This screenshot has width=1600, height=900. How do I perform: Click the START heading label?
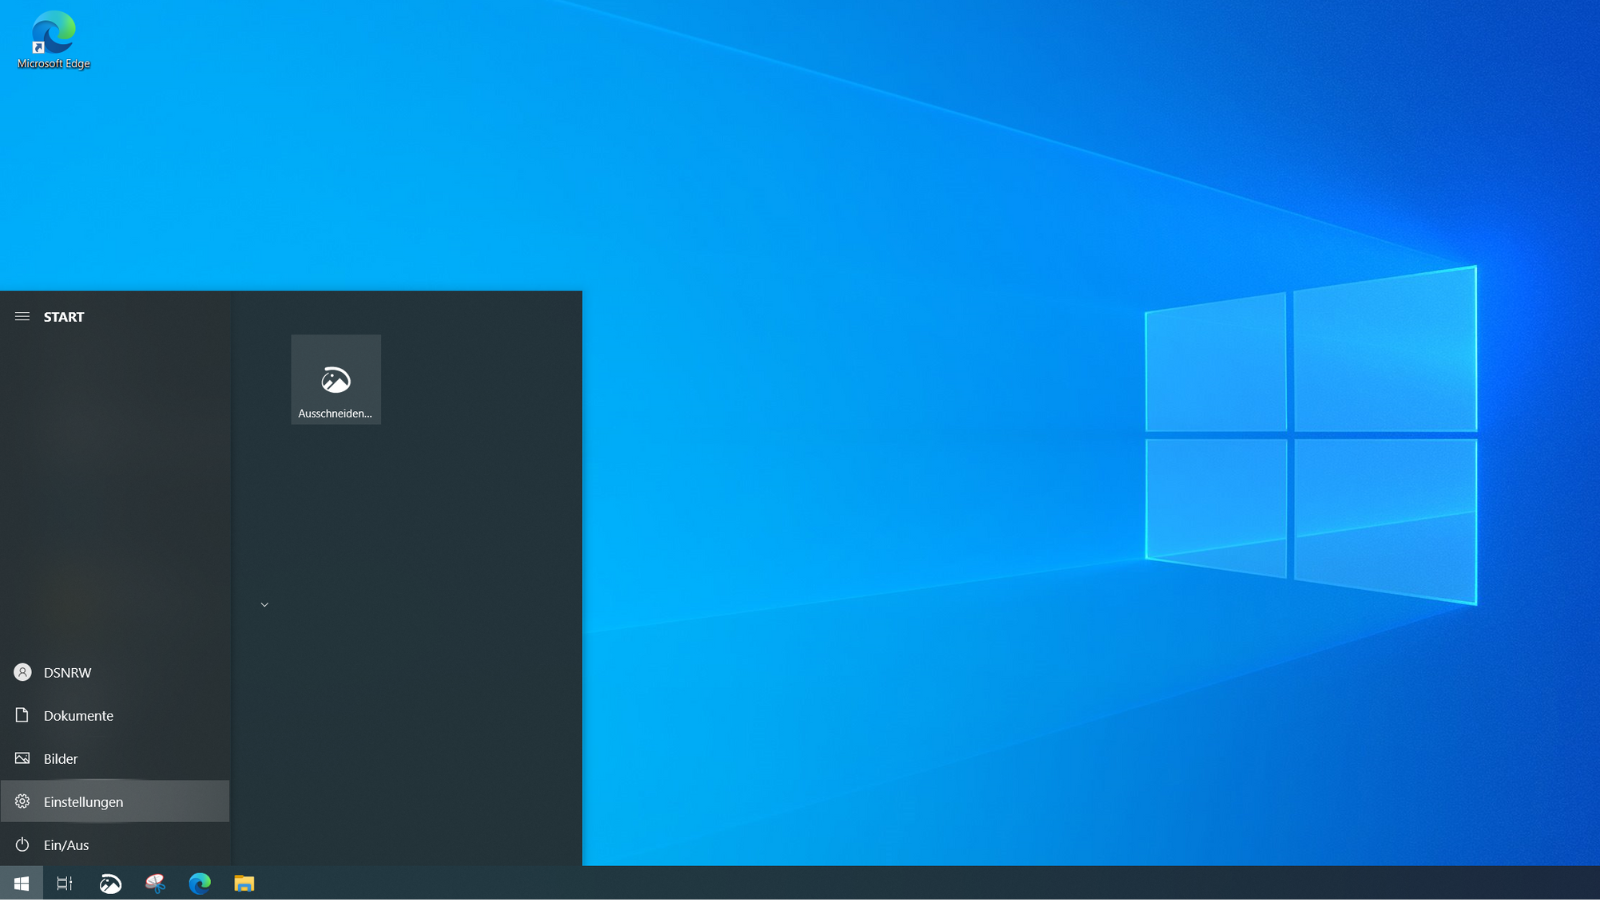(x=64, y=317)
